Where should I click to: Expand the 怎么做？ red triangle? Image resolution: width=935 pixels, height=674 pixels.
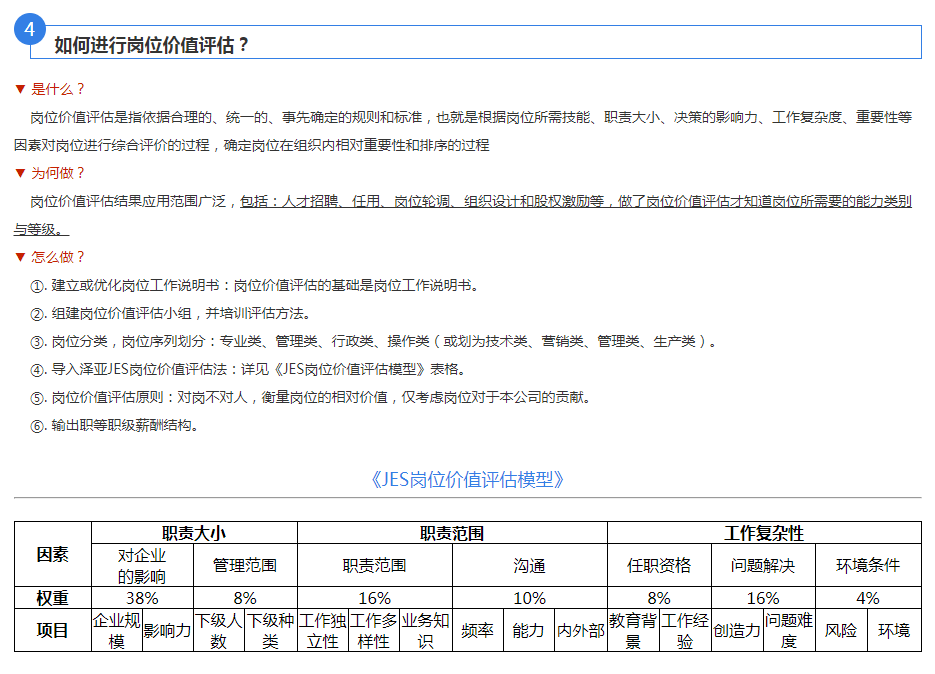point(19,257)
